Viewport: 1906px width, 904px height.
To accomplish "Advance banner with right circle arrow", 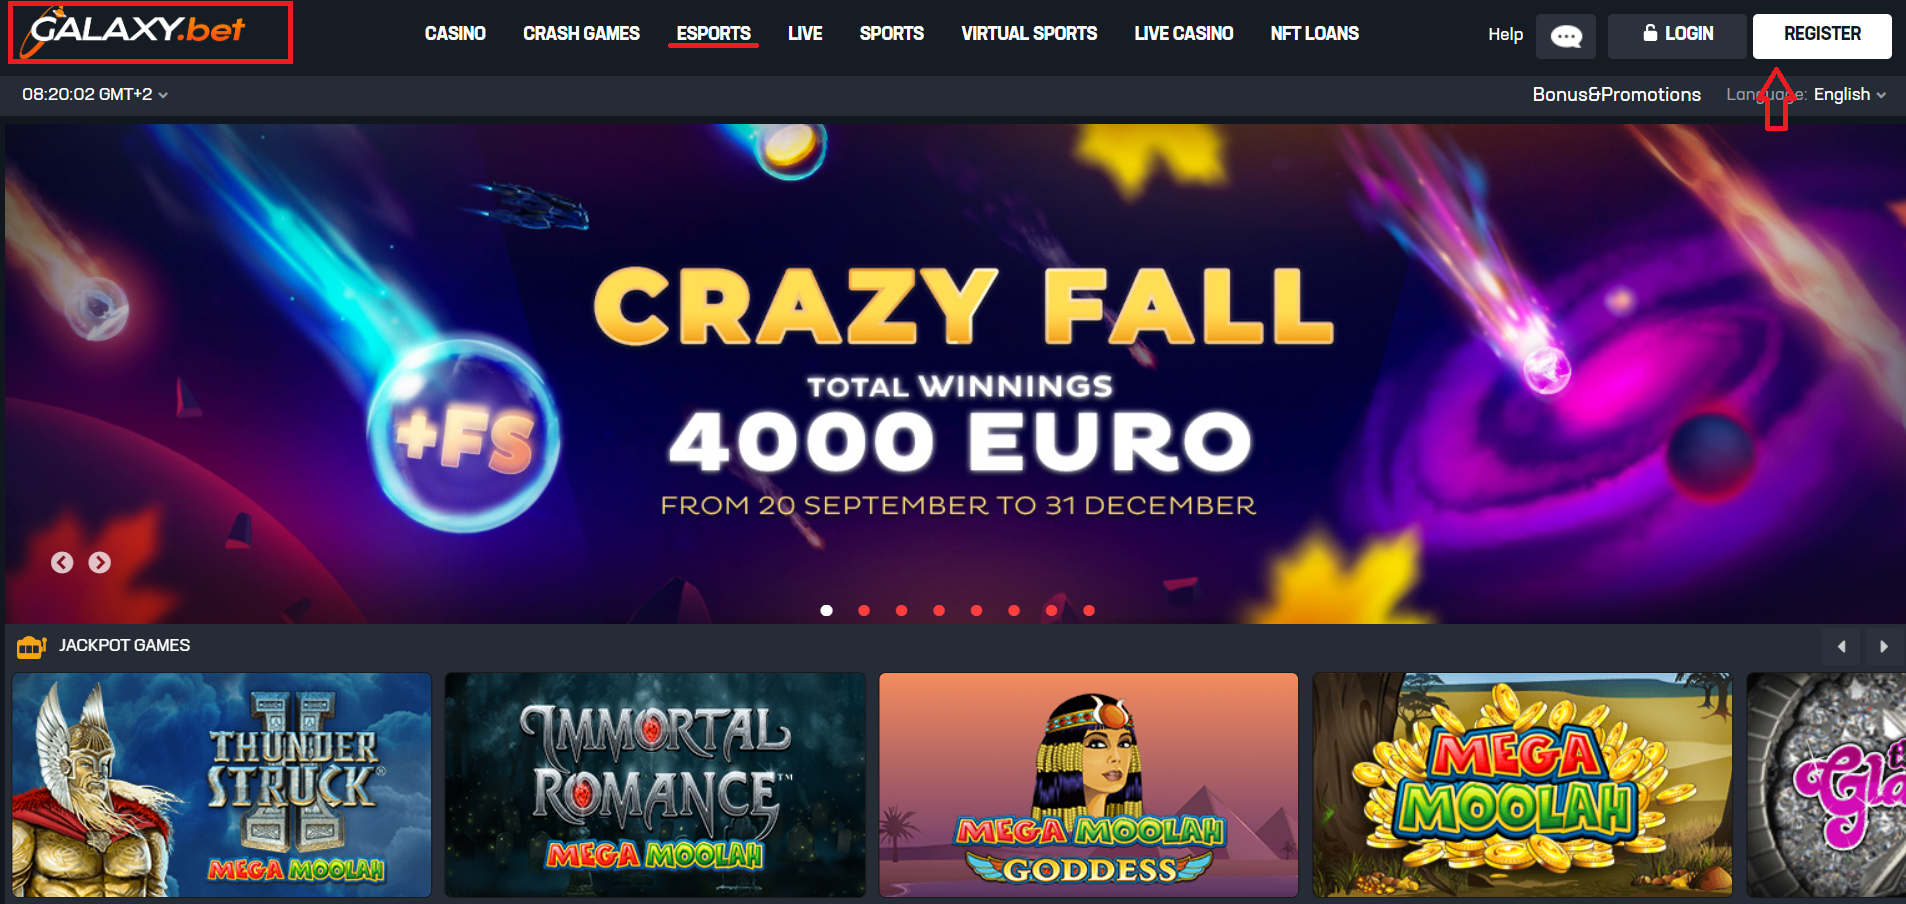I will 99,562.
